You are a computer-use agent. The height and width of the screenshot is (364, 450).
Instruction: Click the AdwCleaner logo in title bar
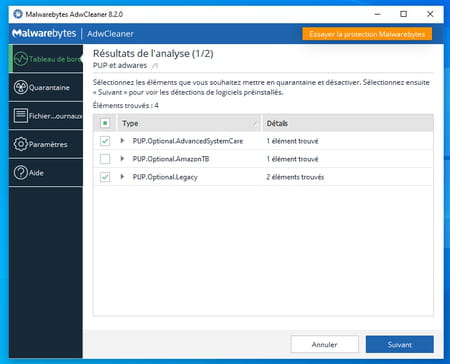pos(17,14)
